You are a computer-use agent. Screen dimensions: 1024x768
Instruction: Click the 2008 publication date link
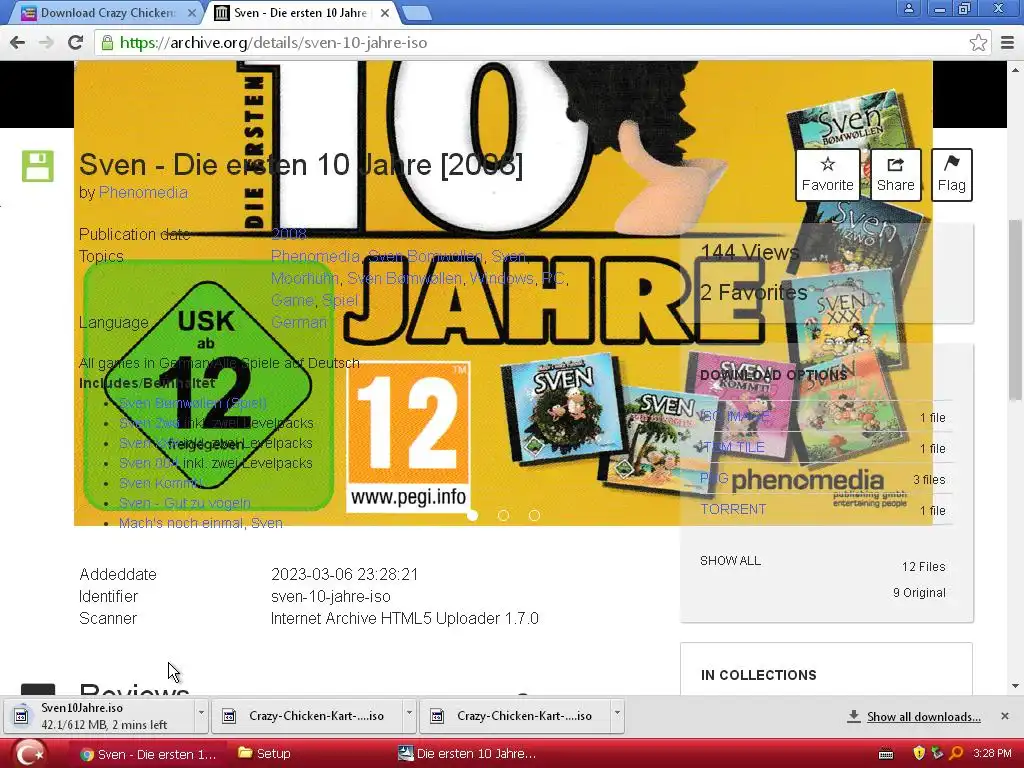tap(288, 234)
